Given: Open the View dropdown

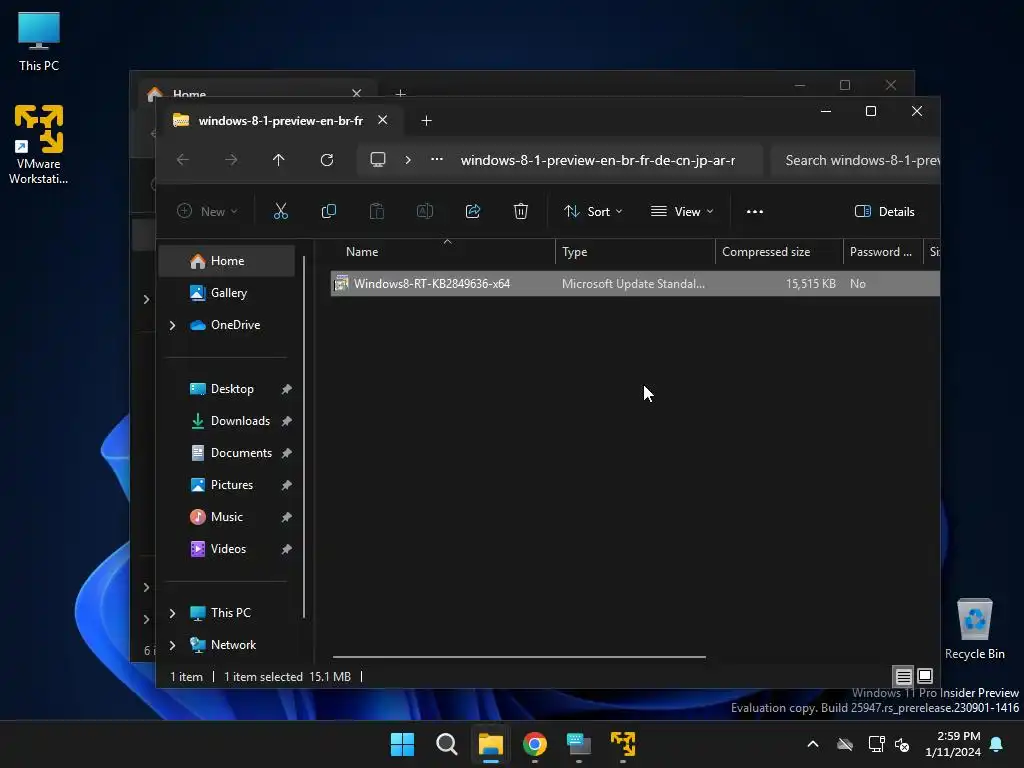Looking at the screenshot, I should (682, 212).
